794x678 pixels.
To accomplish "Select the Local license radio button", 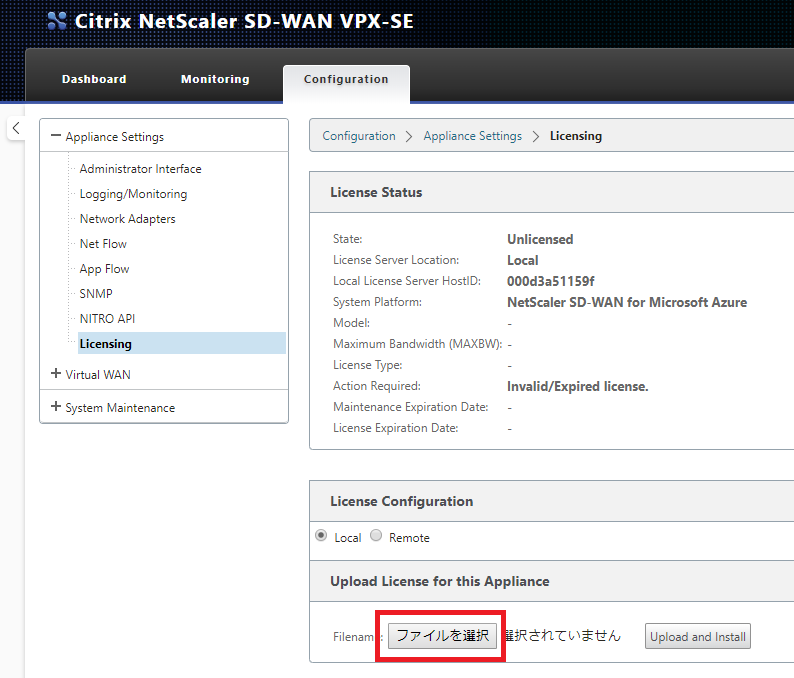I will coord(321,535).
